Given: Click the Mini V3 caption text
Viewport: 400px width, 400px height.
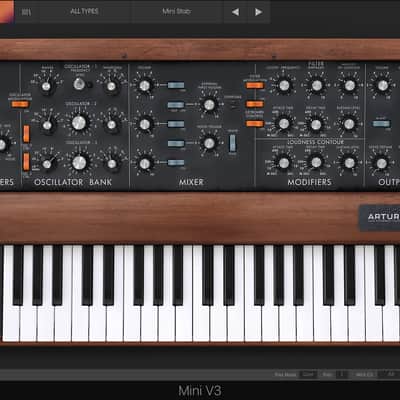Looking at the screenshot, I should click(x=200, y=390).
